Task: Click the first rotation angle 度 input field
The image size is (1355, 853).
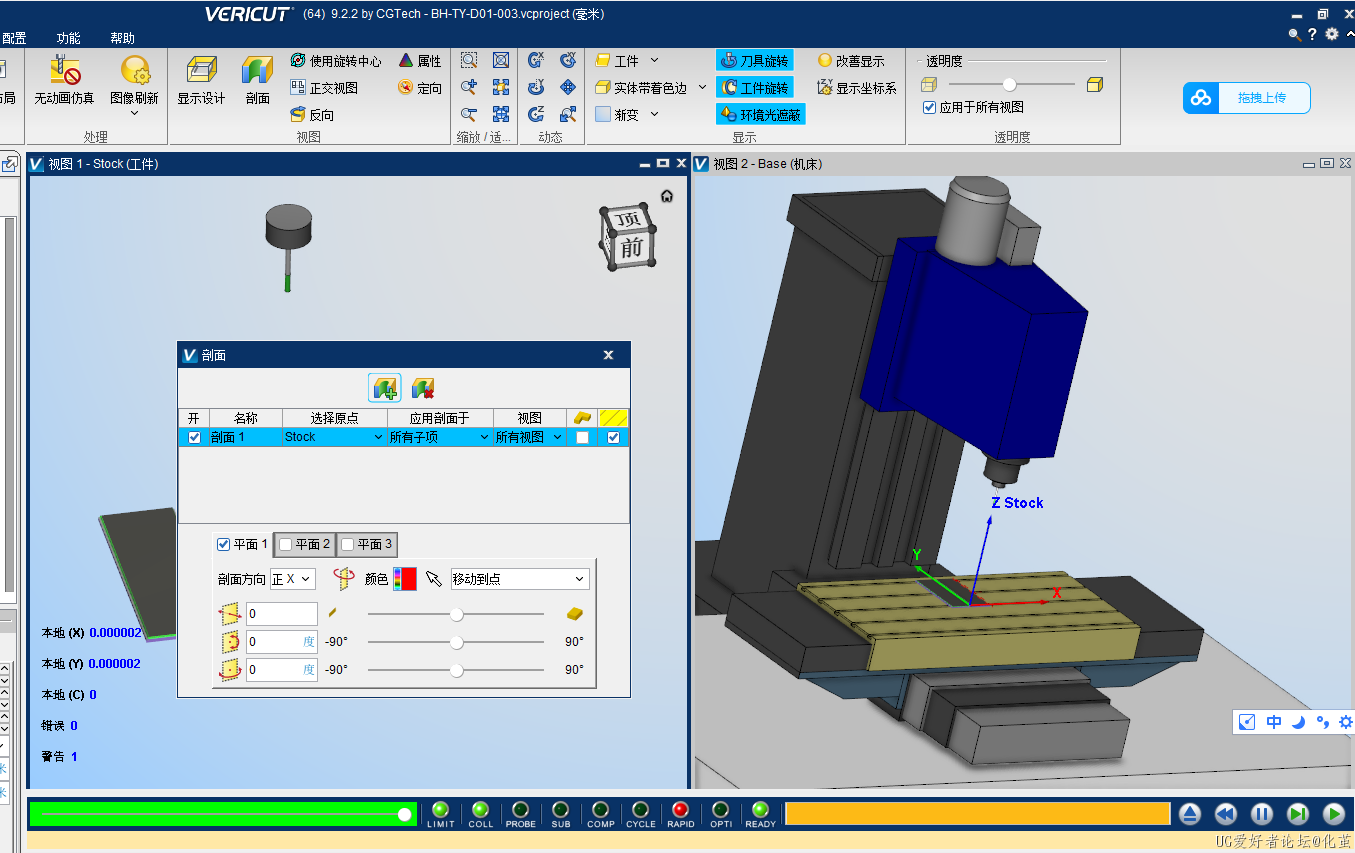Action: pos(282,642)
